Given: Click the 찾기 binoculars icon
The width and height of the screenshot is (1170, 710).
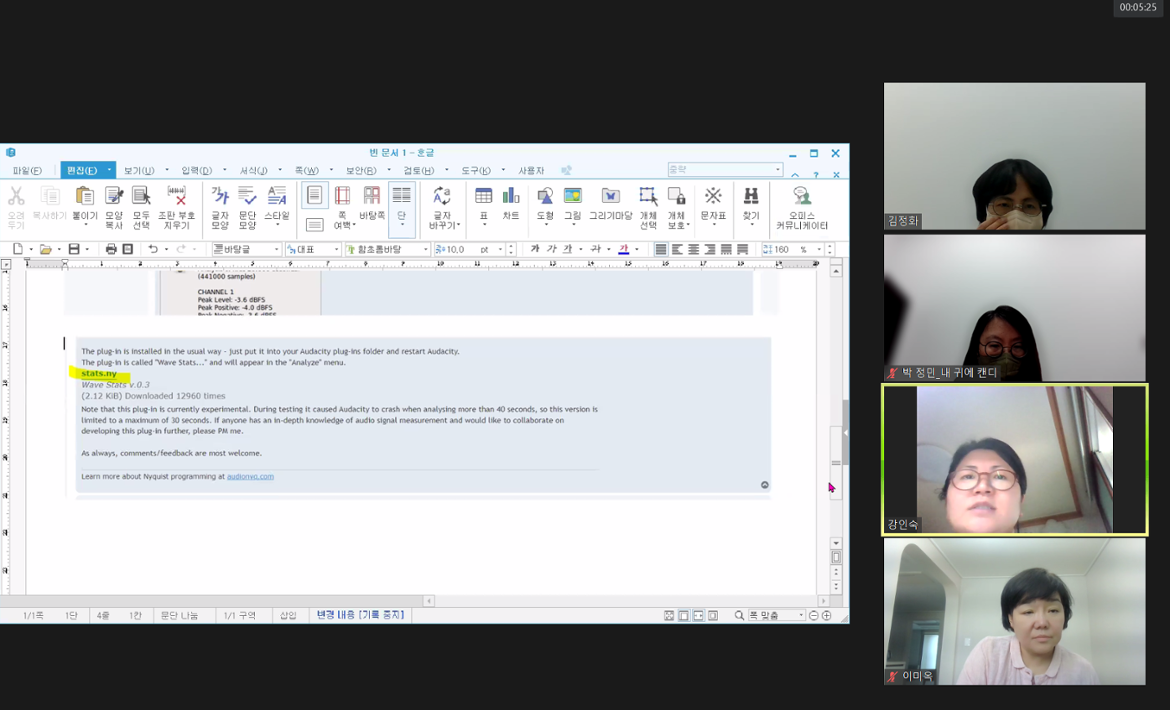Looking at the screenshot, I should [751, 203].
